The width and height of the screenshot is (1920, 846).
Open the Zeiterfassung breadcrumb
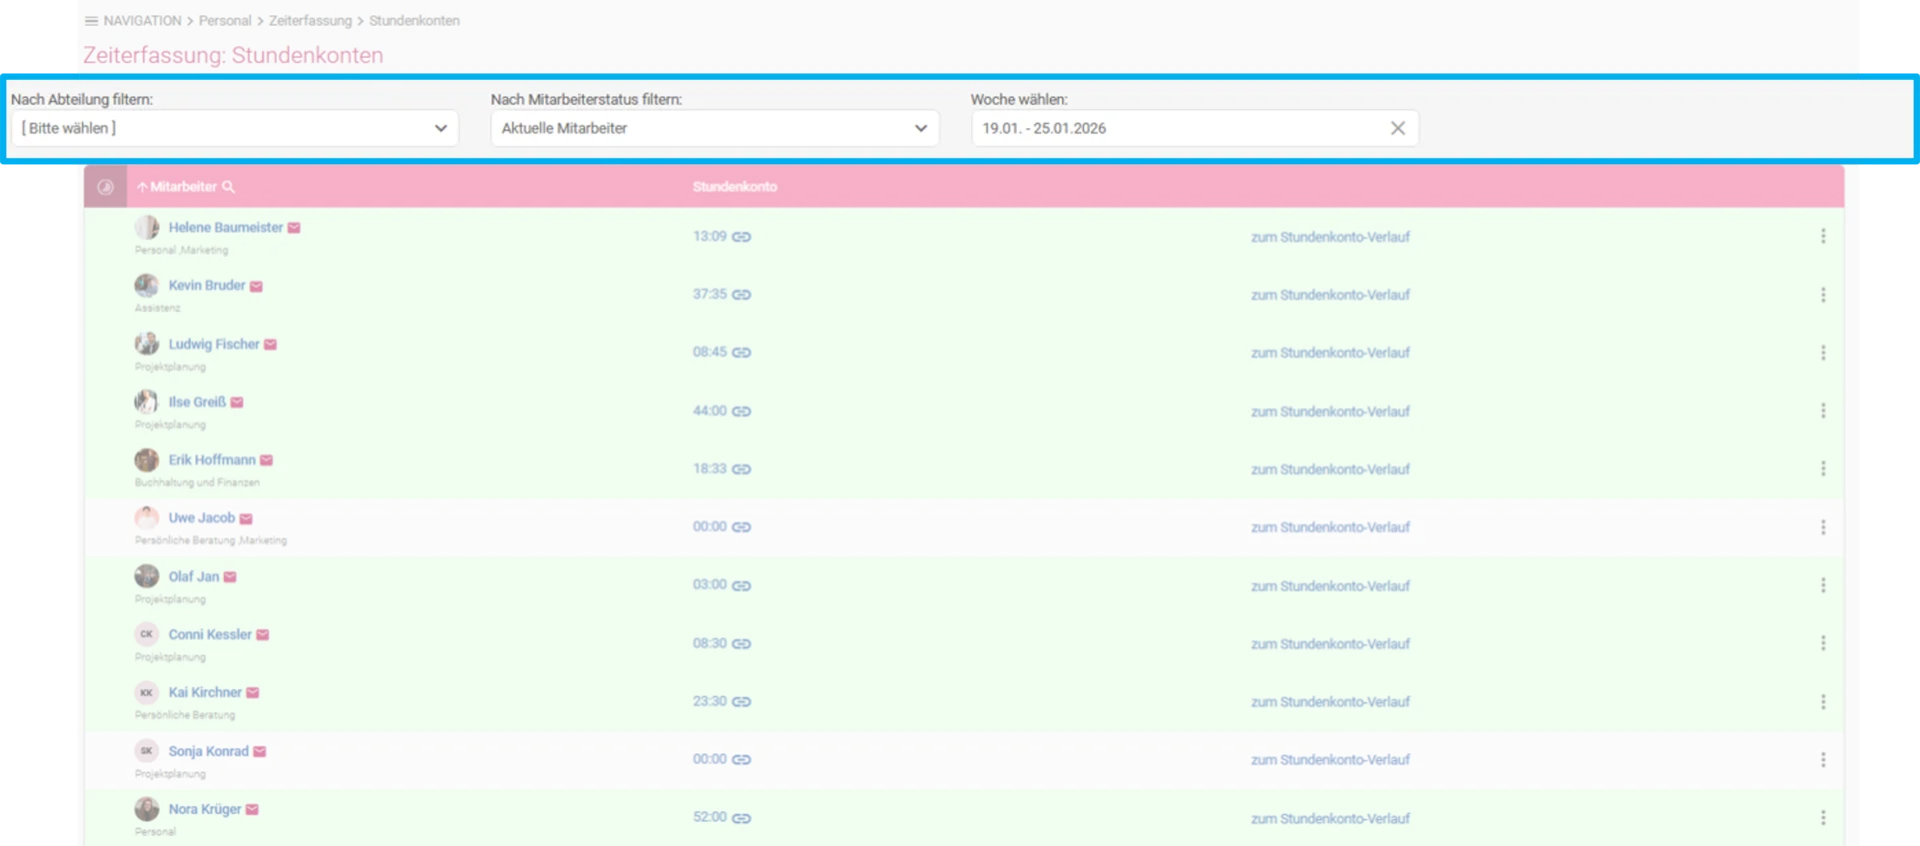[x=310, y=21]
